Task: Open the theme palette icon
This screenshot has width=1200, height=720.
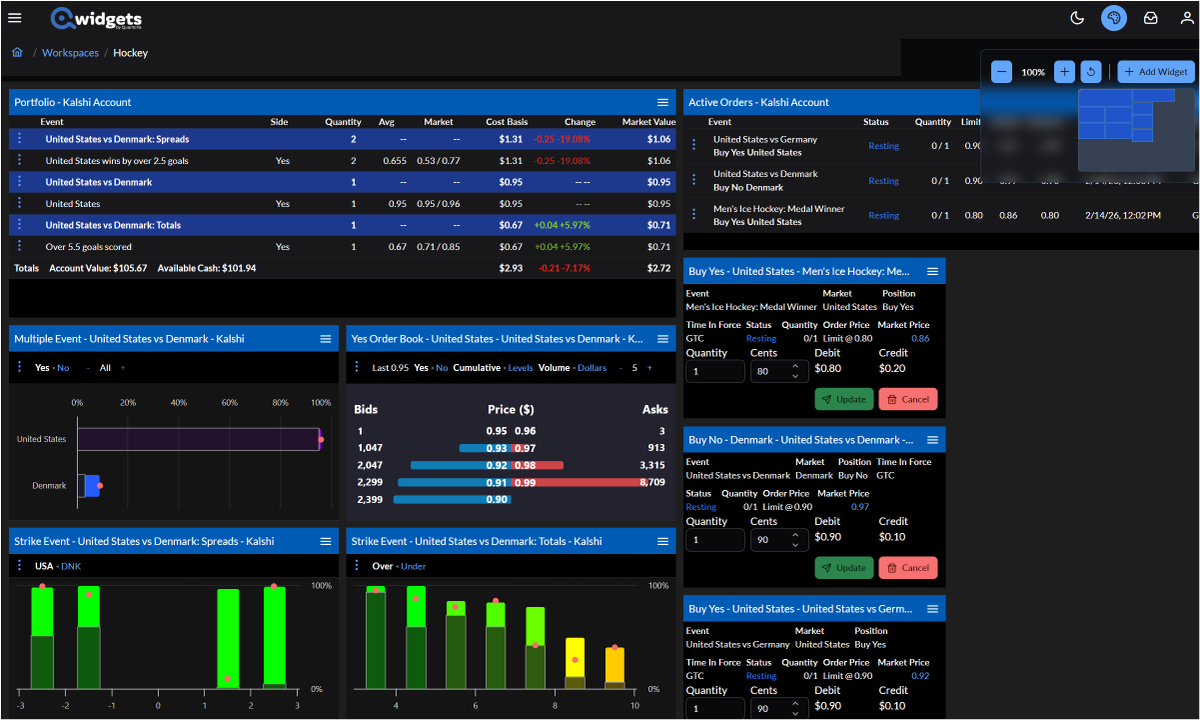Action: click(x=1114, y=18)
